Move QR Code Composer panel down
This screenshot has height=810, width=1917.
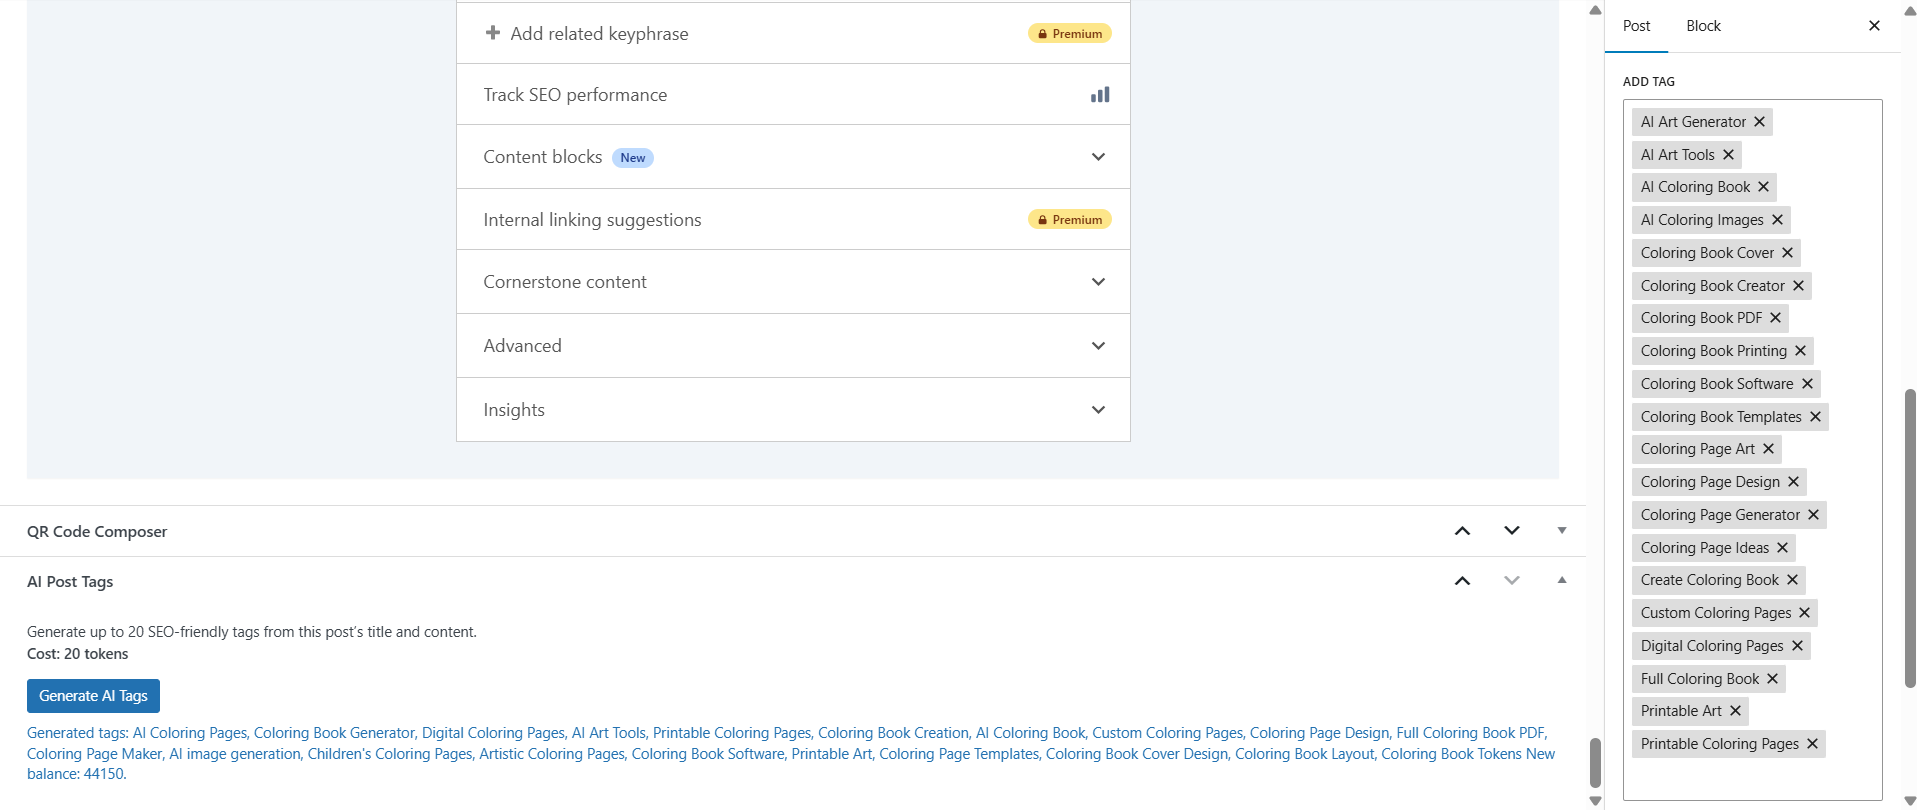click(x=1511, y=531)
